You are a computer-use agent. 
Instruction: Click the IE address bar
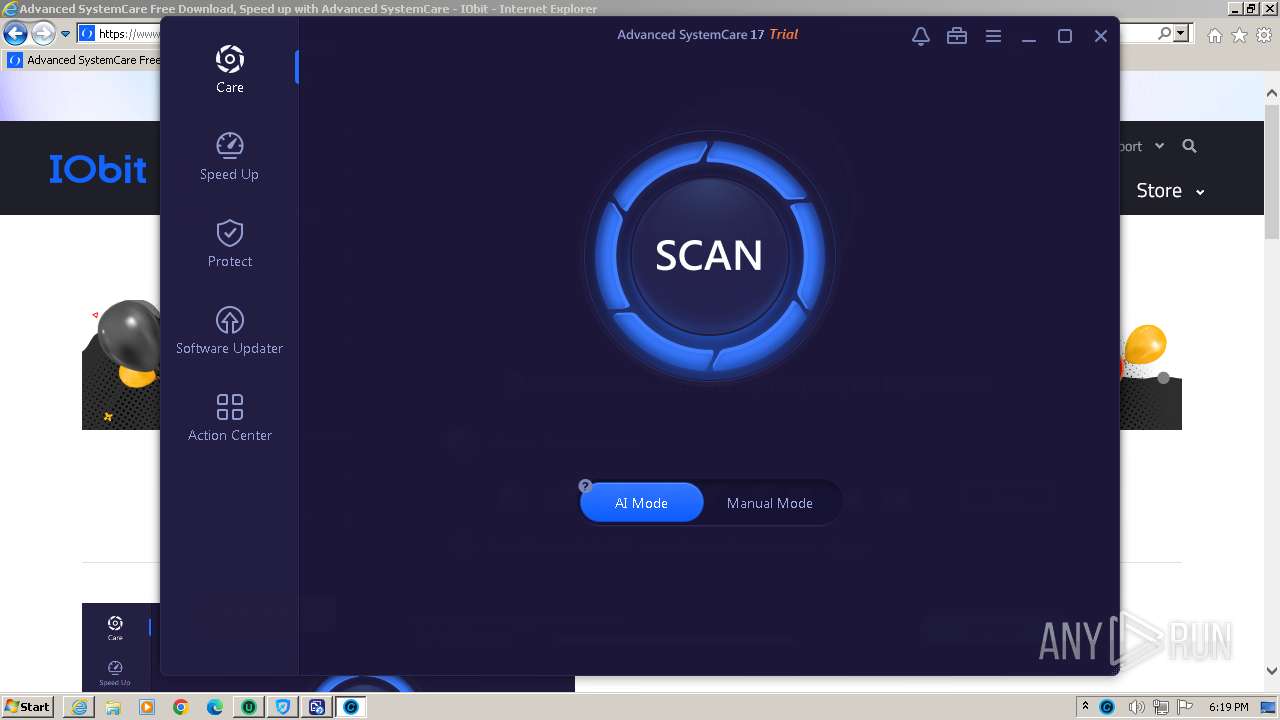point(118,34)
